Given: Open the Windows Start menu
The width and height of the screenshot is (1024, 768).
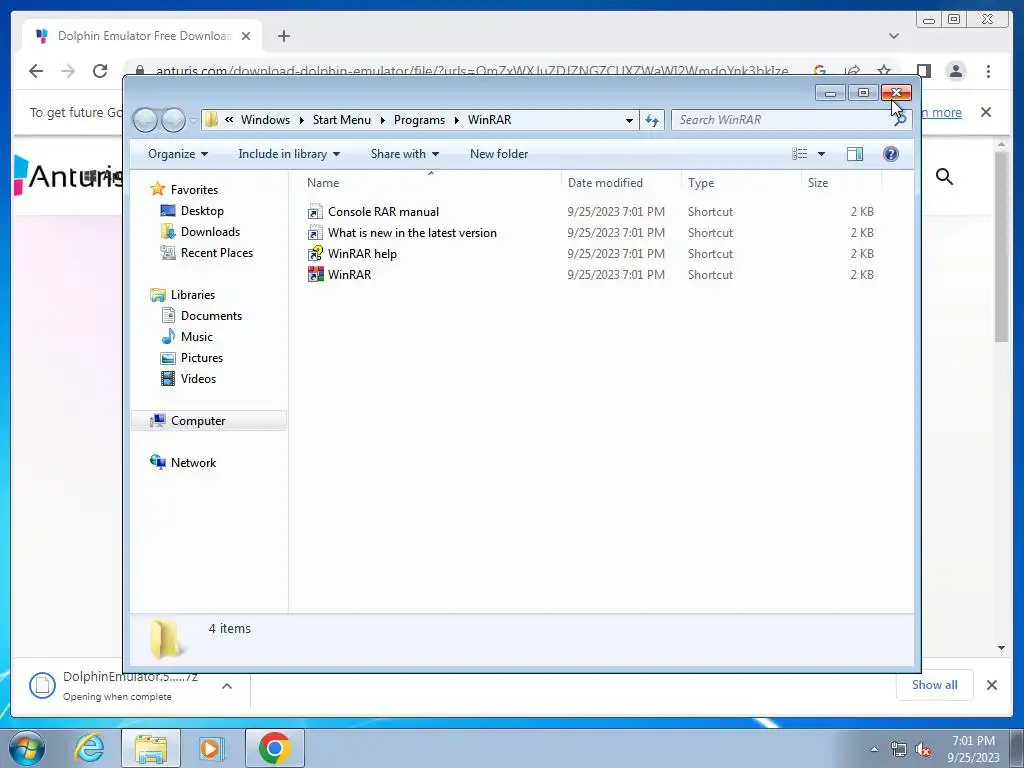Looking at the screenshot, I should [27, 748].
